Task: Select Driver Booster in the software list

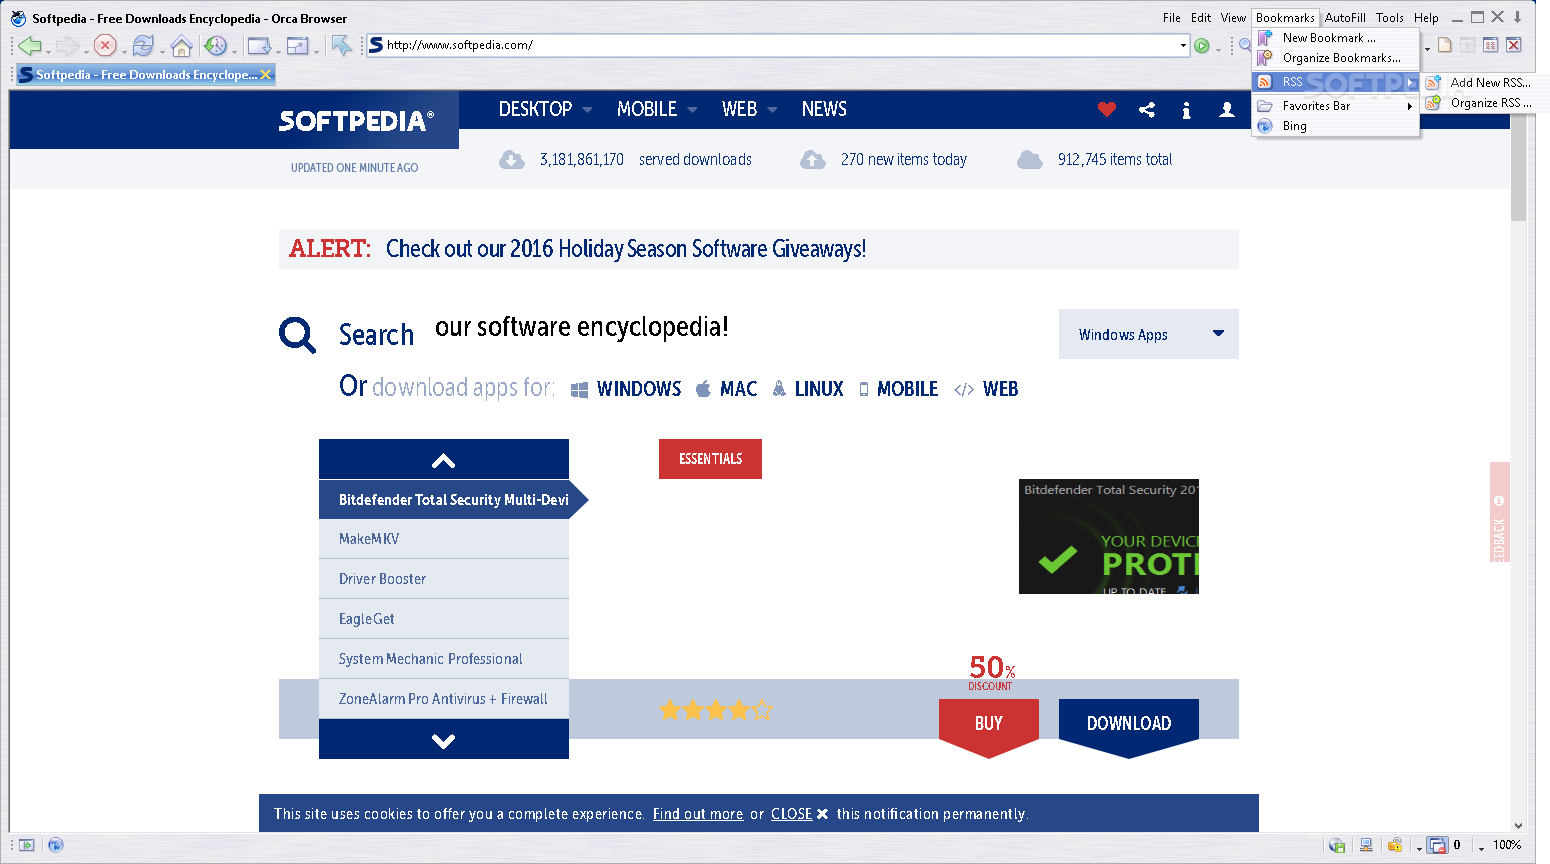Action: coord(444,579)
